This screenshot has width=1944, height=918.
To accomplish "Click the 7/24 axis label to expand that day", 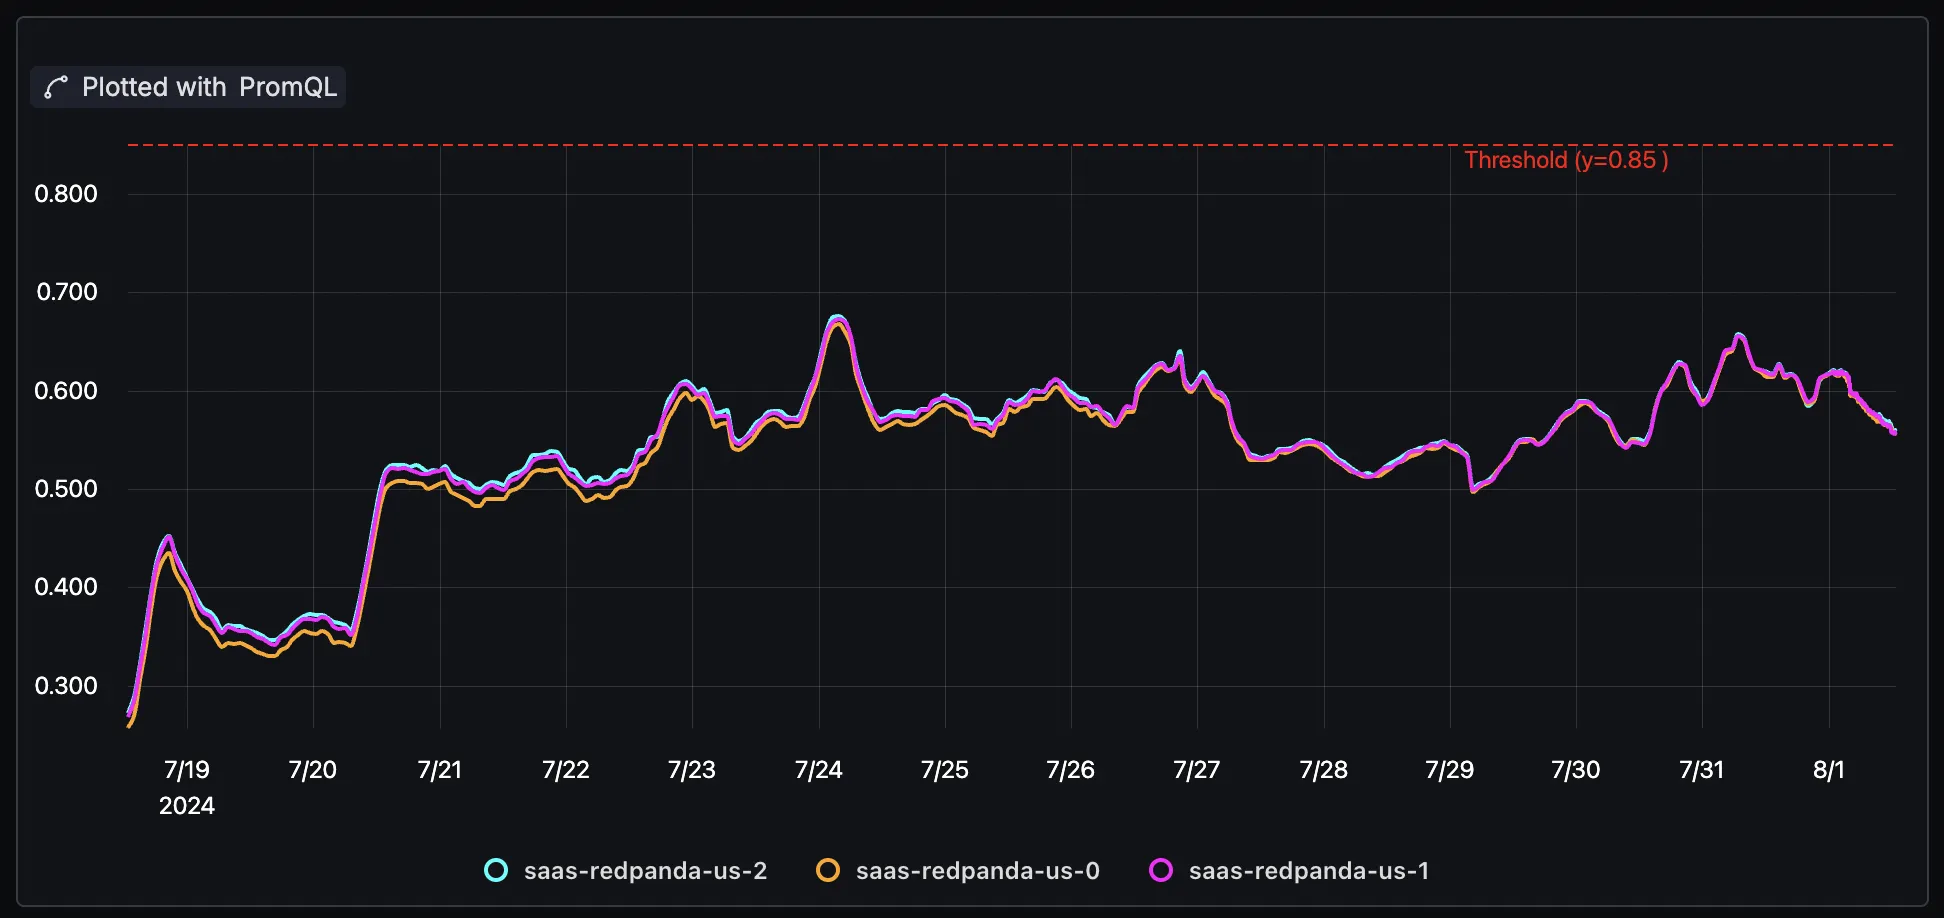I will click(818, 770).
